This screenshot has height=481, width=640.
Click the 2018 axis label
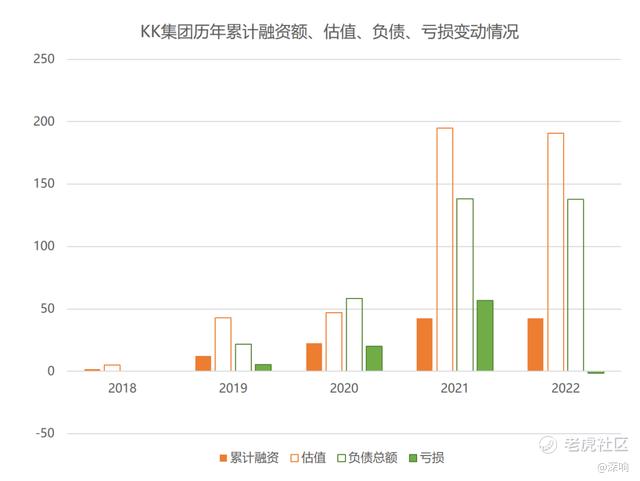[122, 388]
